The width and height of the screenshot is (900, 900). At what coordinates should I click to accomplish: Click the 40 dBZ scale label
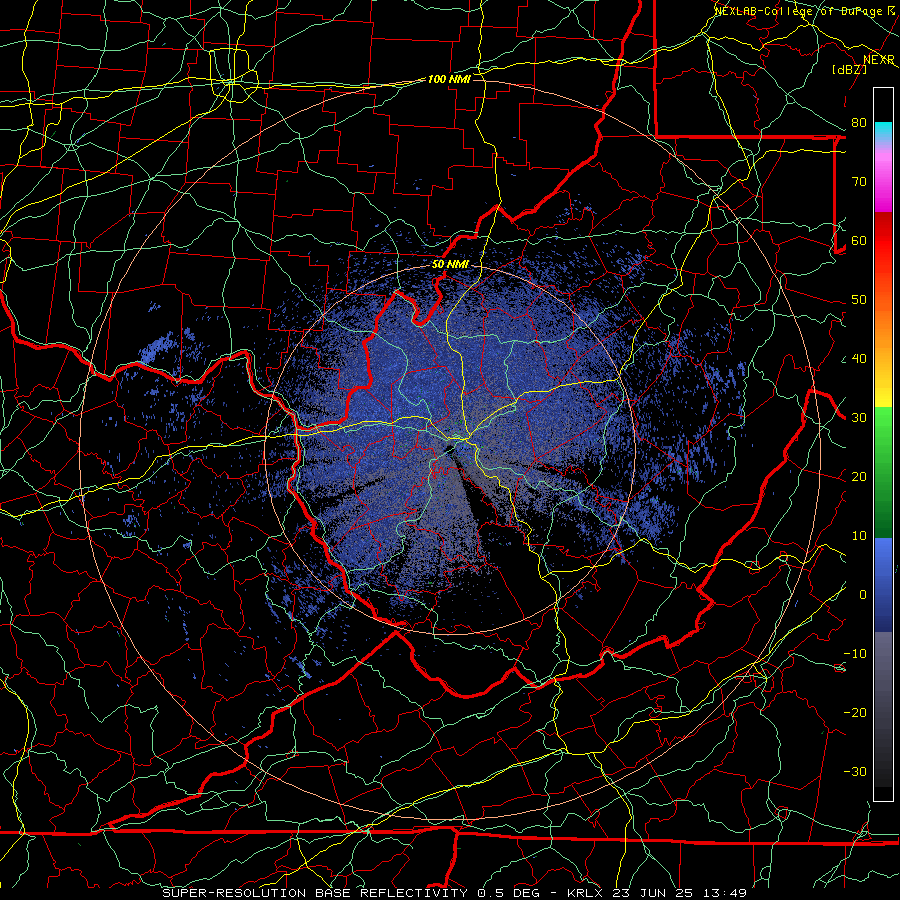pos(859,359)
